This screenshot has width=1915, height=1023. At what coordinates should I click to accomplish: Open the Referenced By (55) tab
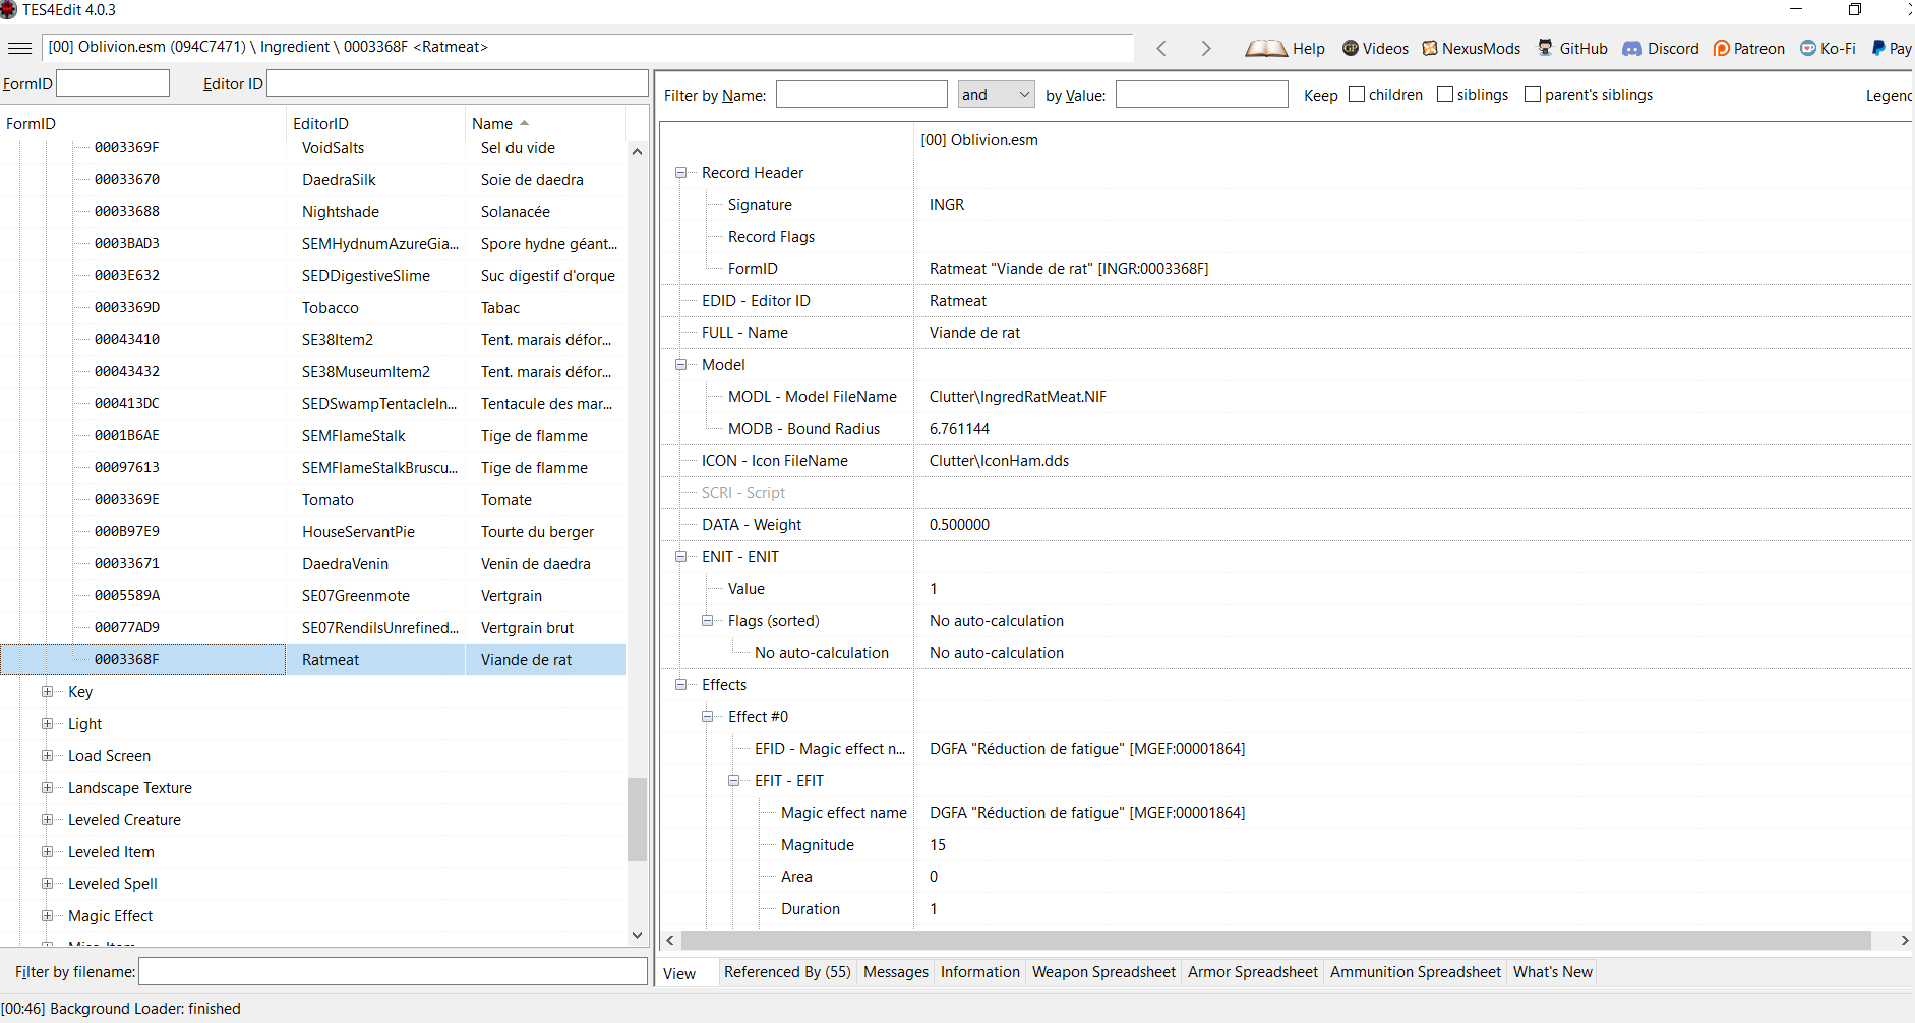(x=787, y=972)
